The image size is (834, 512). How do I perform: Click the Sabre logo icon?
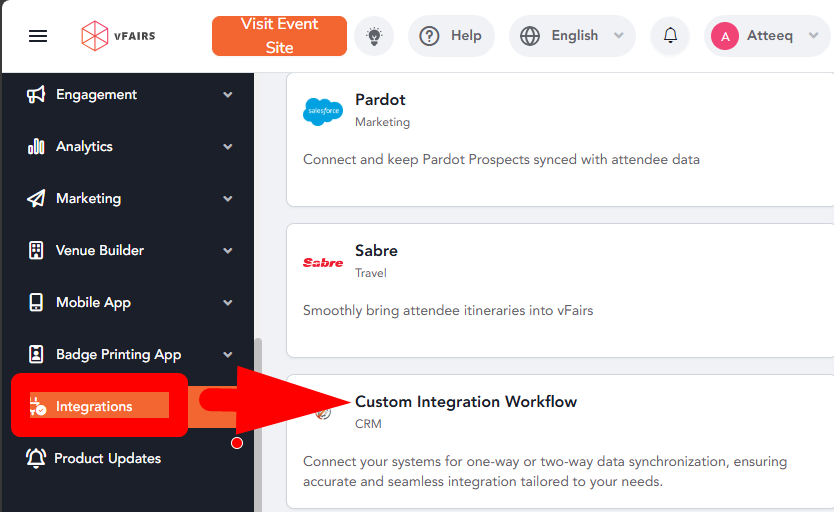tap(323, 262)
